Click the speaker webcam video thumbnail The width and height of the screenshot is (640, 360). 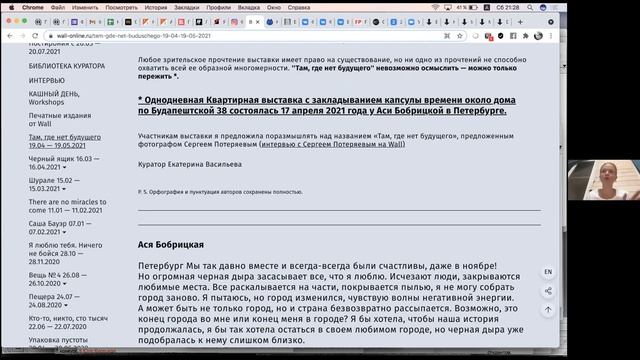coord(604,180)
